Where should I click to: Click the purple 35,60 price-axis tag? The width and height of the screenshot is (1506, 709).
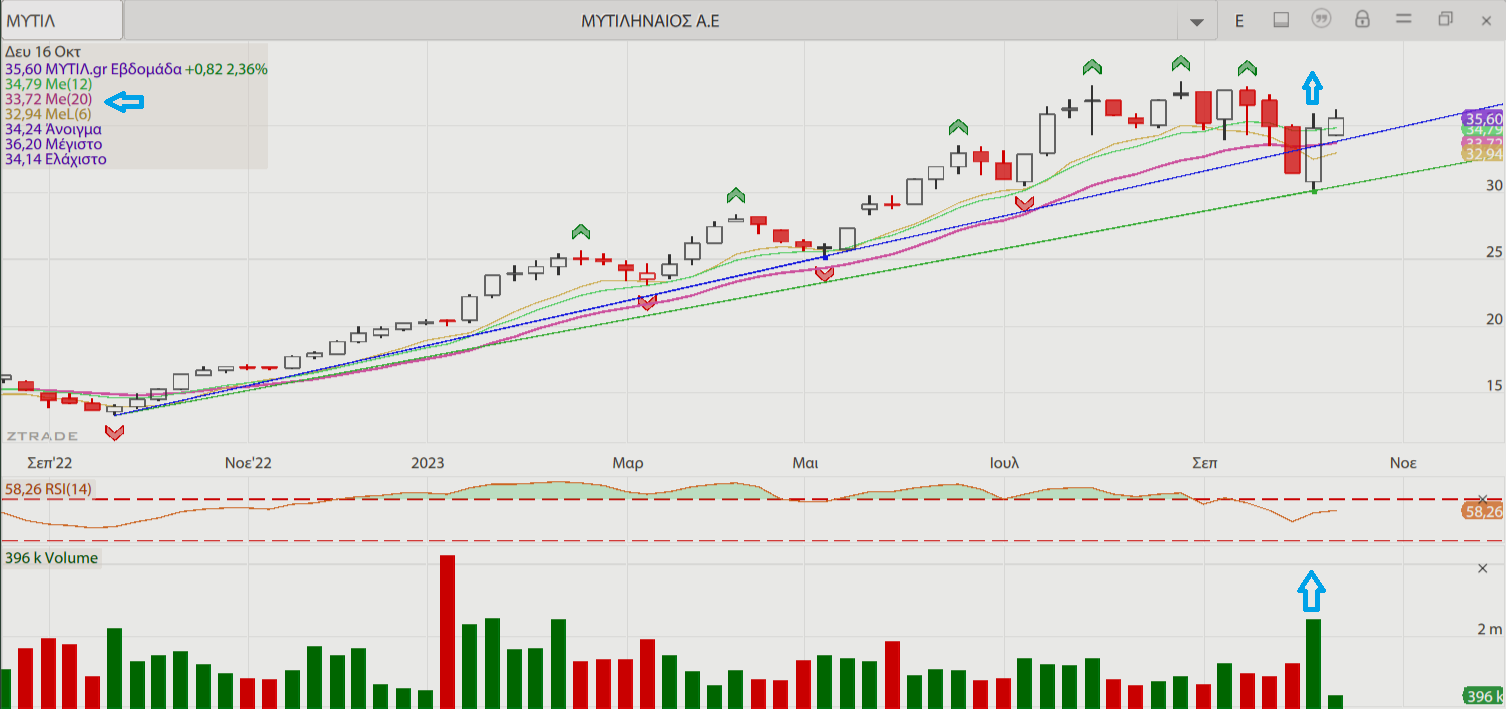point(1484,118)
